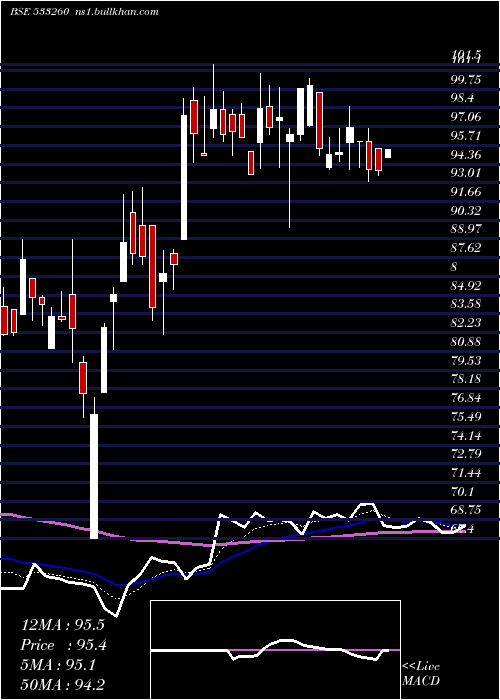Click the 97.06 price axis label
The height and width of the screenshot is (700, 500).
tap(466, 117)
